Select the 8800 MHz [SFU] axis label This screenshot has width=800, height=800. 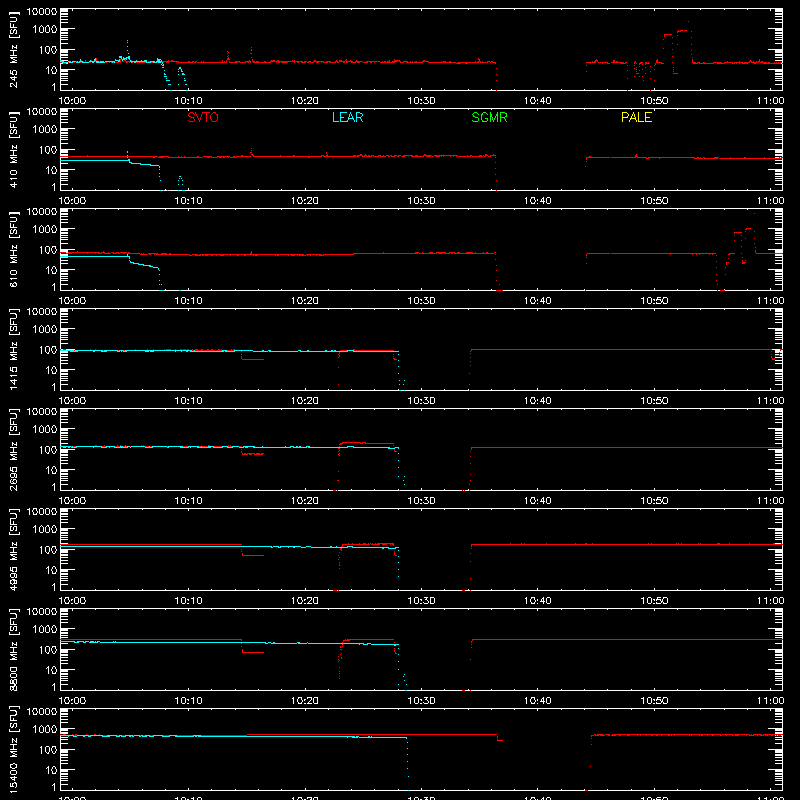tap(13, 650)
